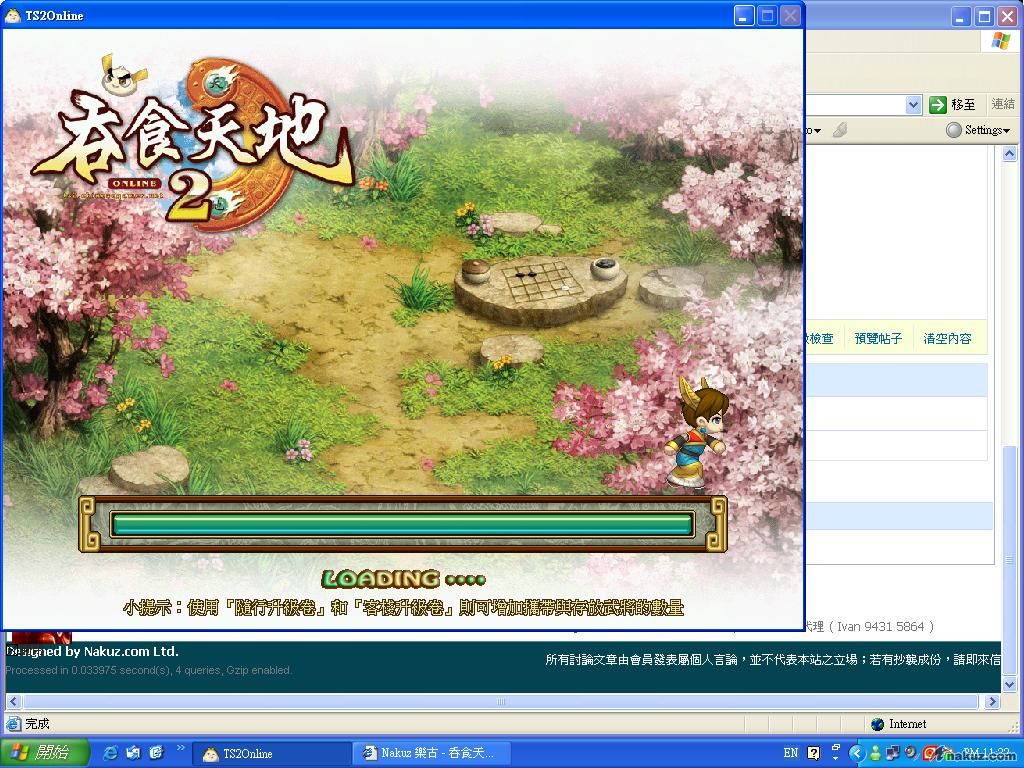Click the page icon beside 完成 in the status bar
Screen dimensions: 1024x768
click(x=13, y=724)
